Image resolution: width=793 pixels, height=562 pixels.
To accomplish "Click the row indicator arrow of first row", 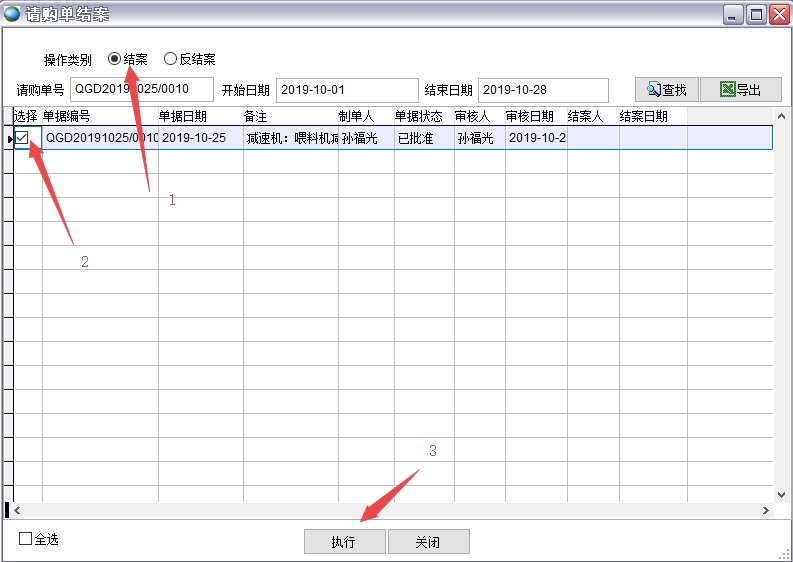I will [x=9, y=138].
